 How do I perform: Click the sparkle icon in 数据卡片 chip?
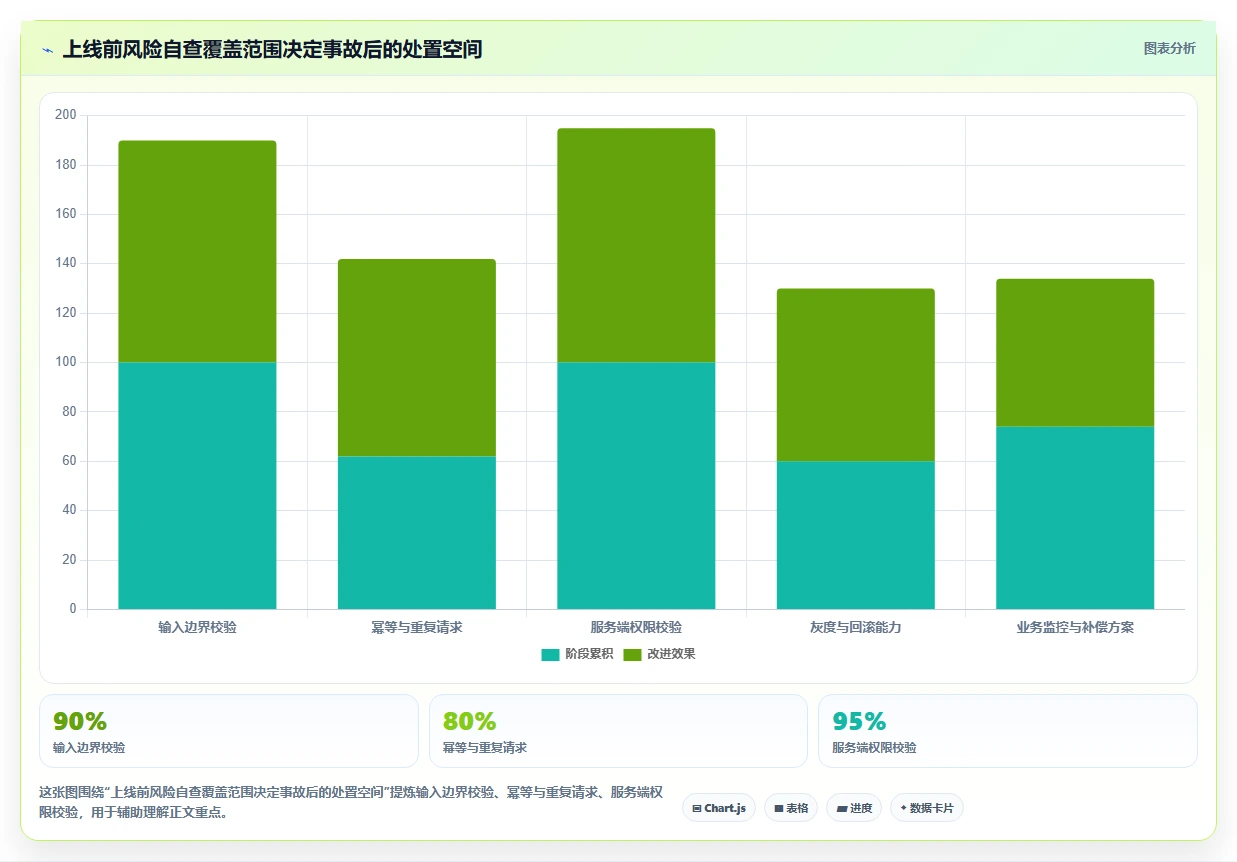tap(903, 807)
